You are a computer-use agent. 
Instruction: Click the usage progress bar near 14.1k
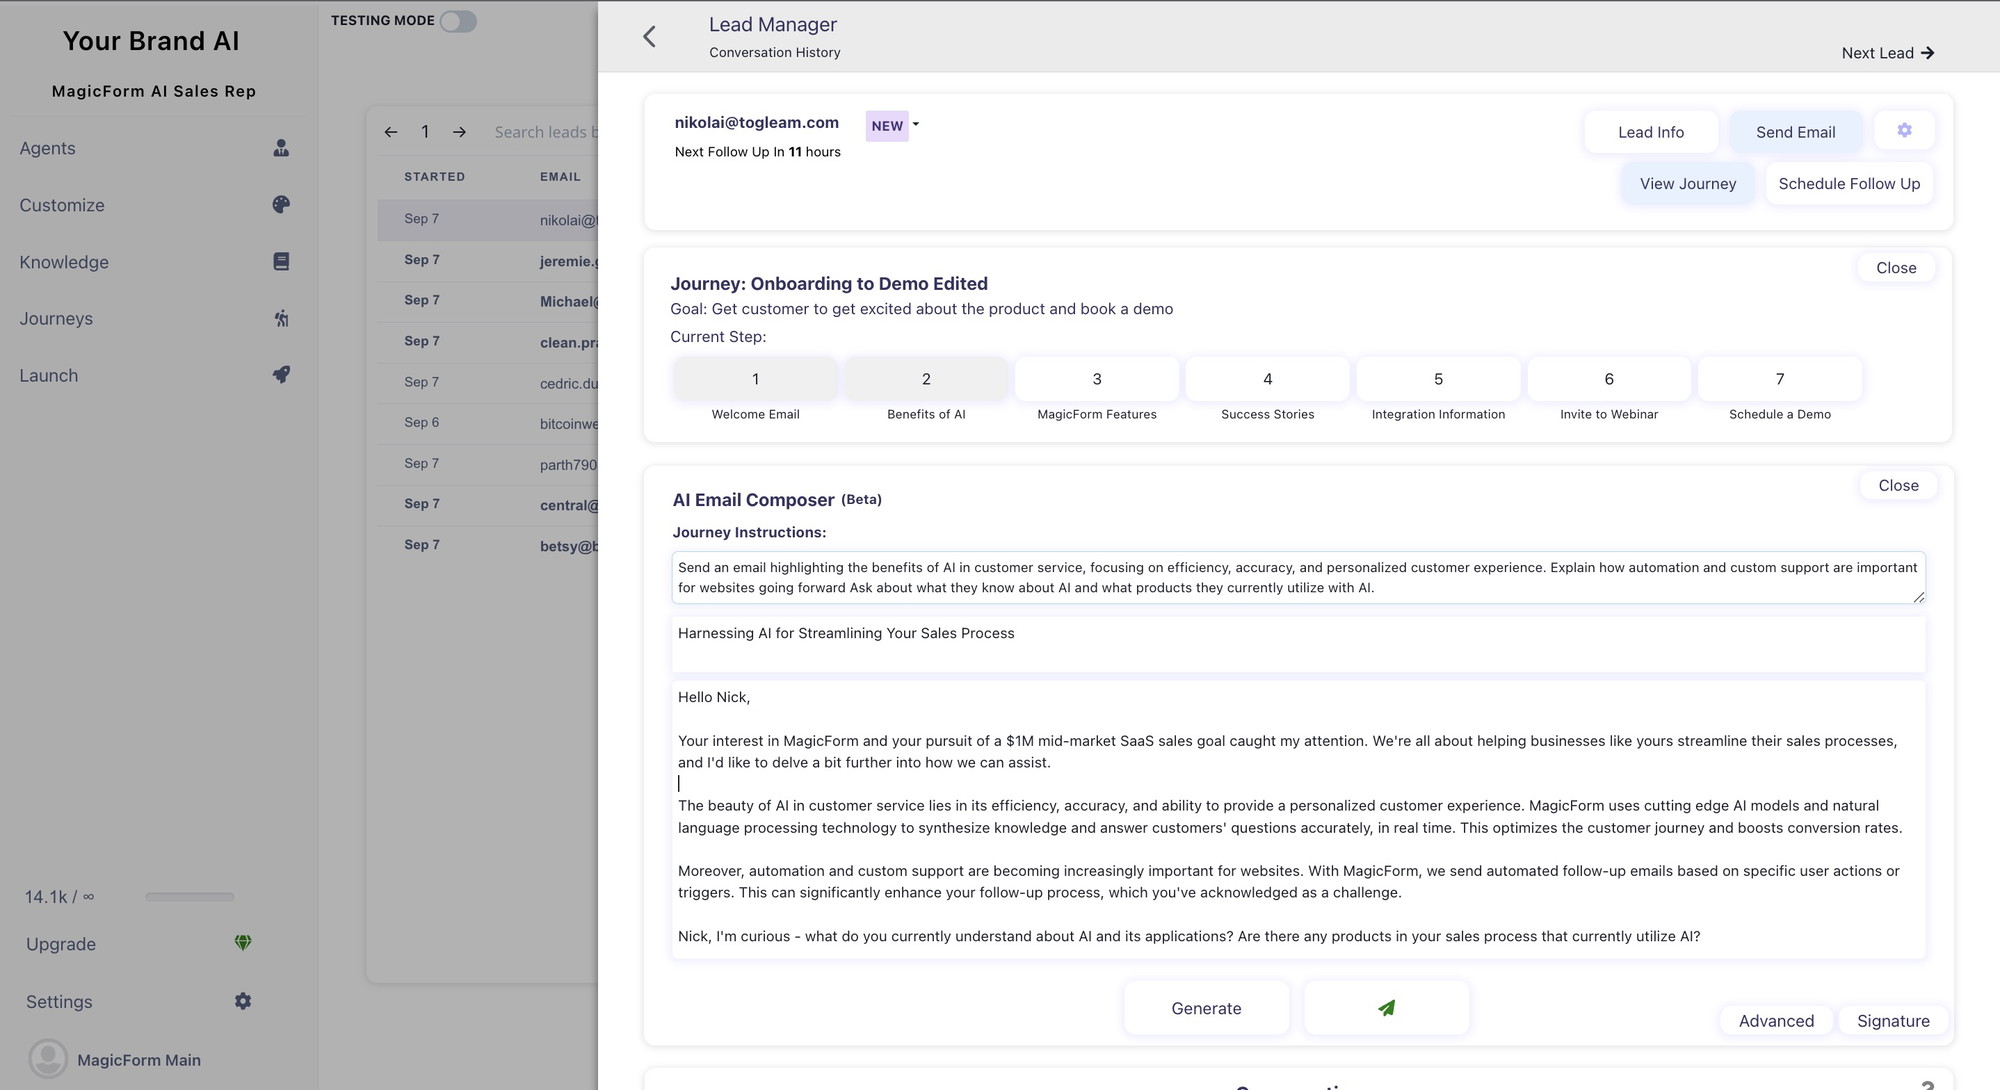click(x=190, y=897)
